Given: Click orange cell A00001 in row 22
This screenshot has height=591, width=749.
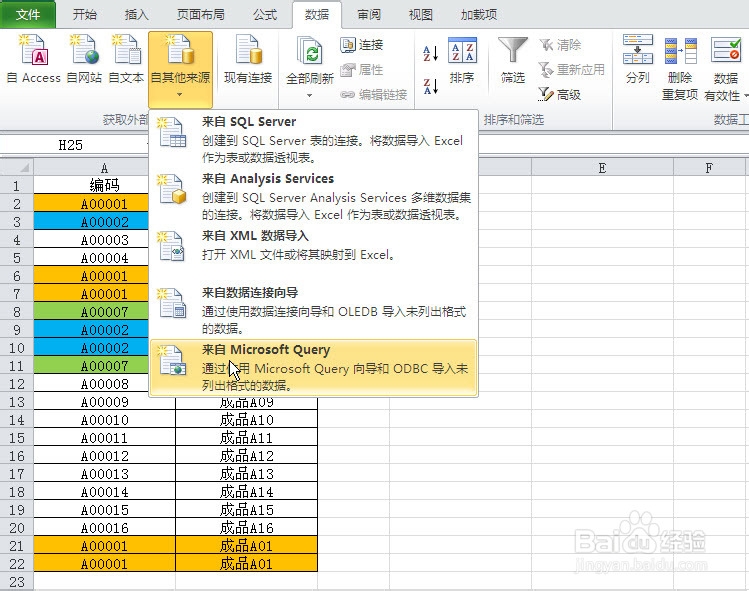Looking at the screenshot, I should [x=105, y=564].
